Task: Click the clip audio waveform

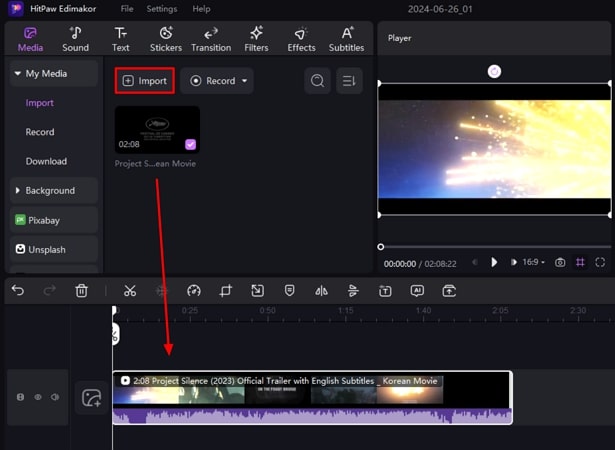Action: coord(312,416)
